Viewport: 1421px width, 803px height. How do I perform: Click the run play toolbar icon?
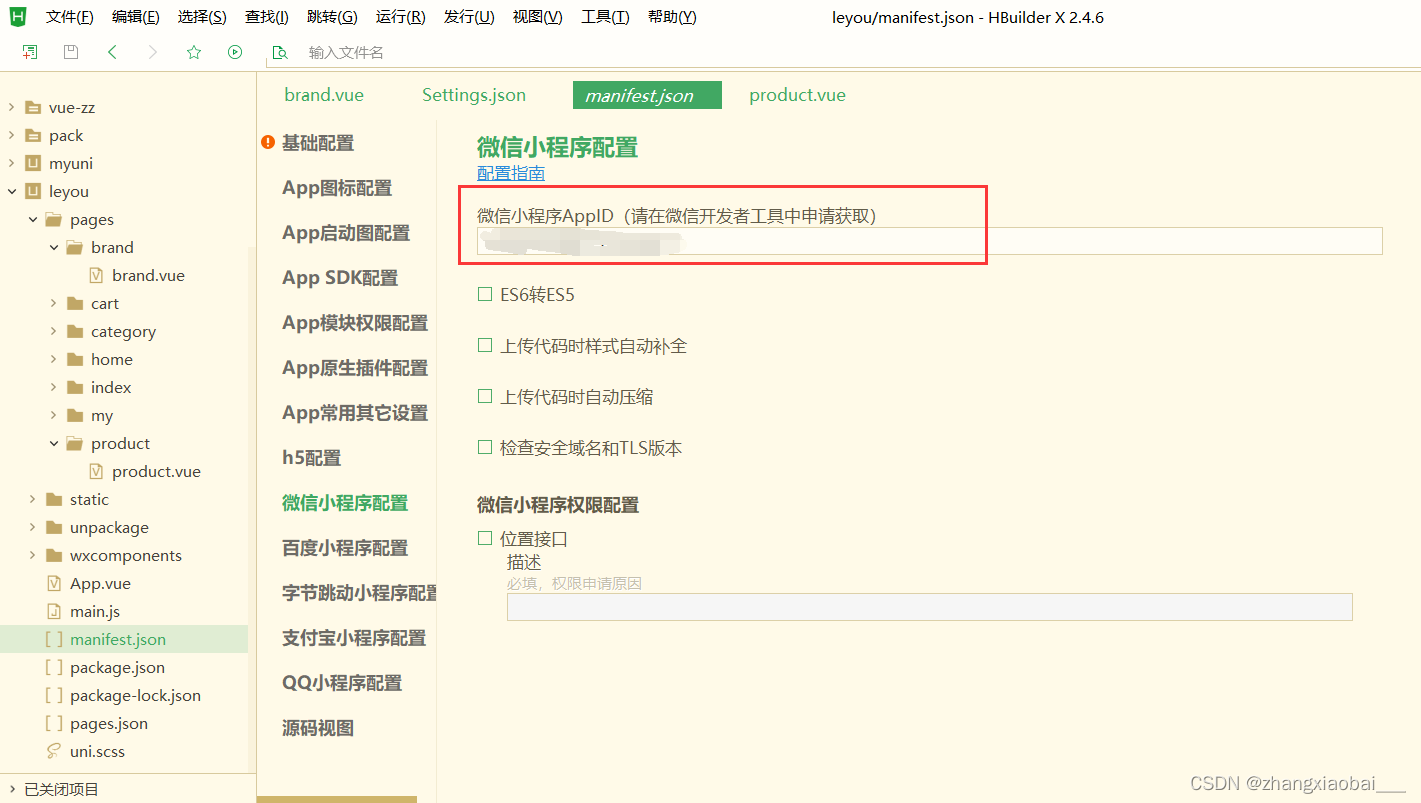click(x=235, y=52)
